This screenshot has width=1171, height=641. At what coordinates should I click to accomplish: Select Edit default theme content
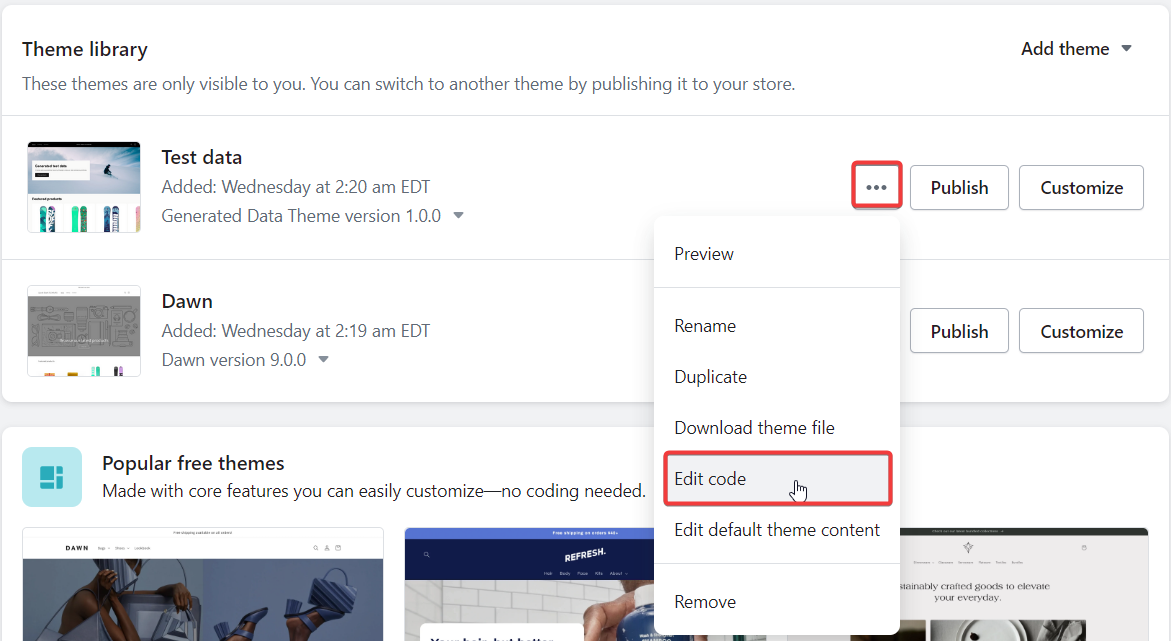tap(777, 529)
